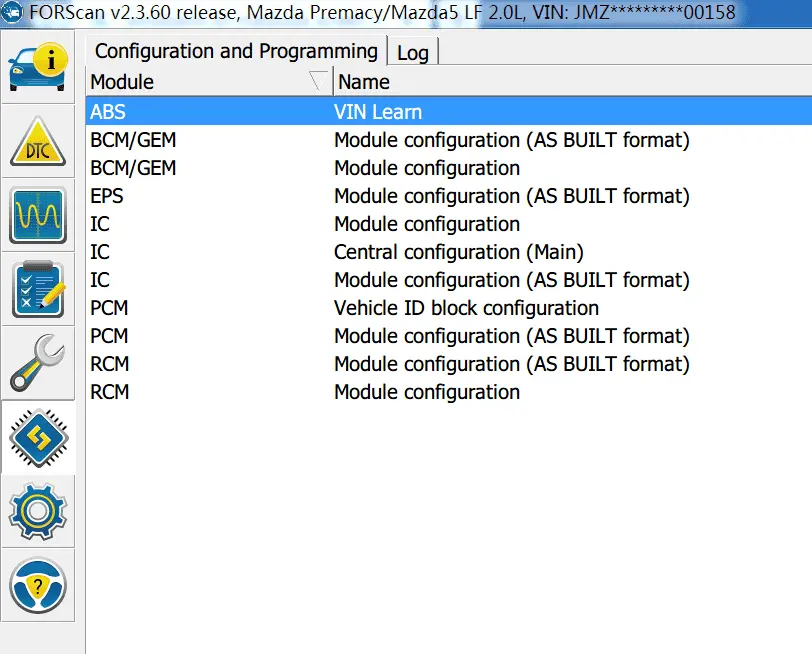Select the Configuration and Programming tab
The image size is (812, 654).
tap(236, 51)
